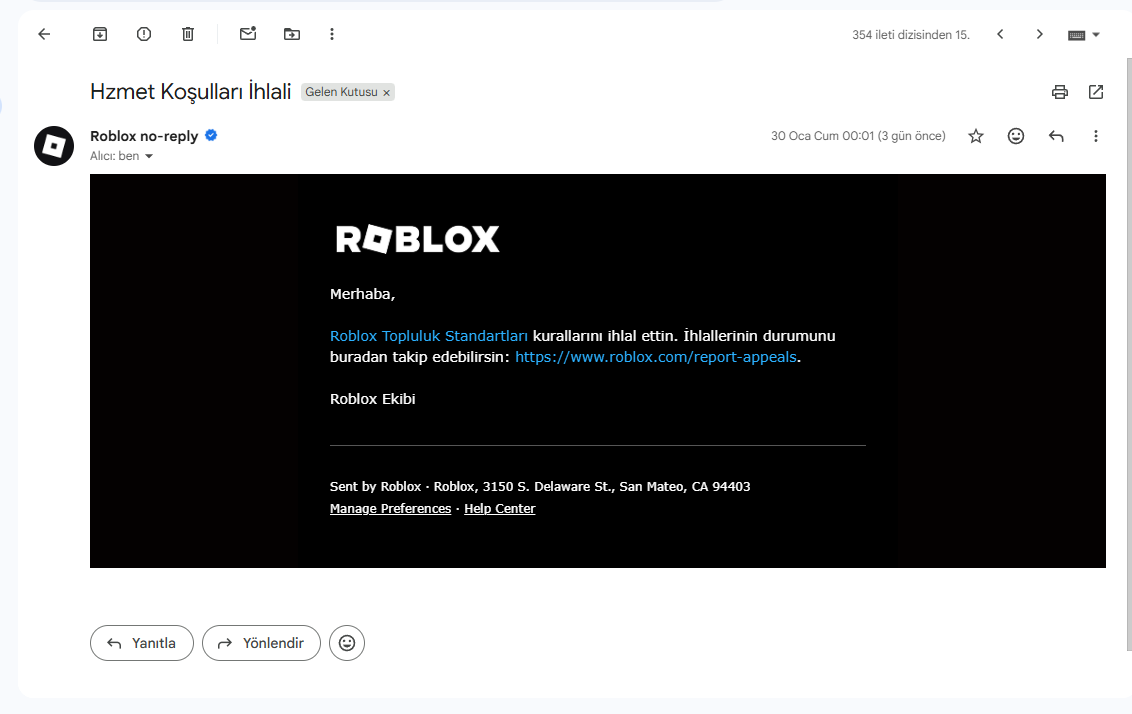This screenshot has width=1132, height=714.
Task: Remove the Gelen Kutusu label
Action: (x=386, y=92)
